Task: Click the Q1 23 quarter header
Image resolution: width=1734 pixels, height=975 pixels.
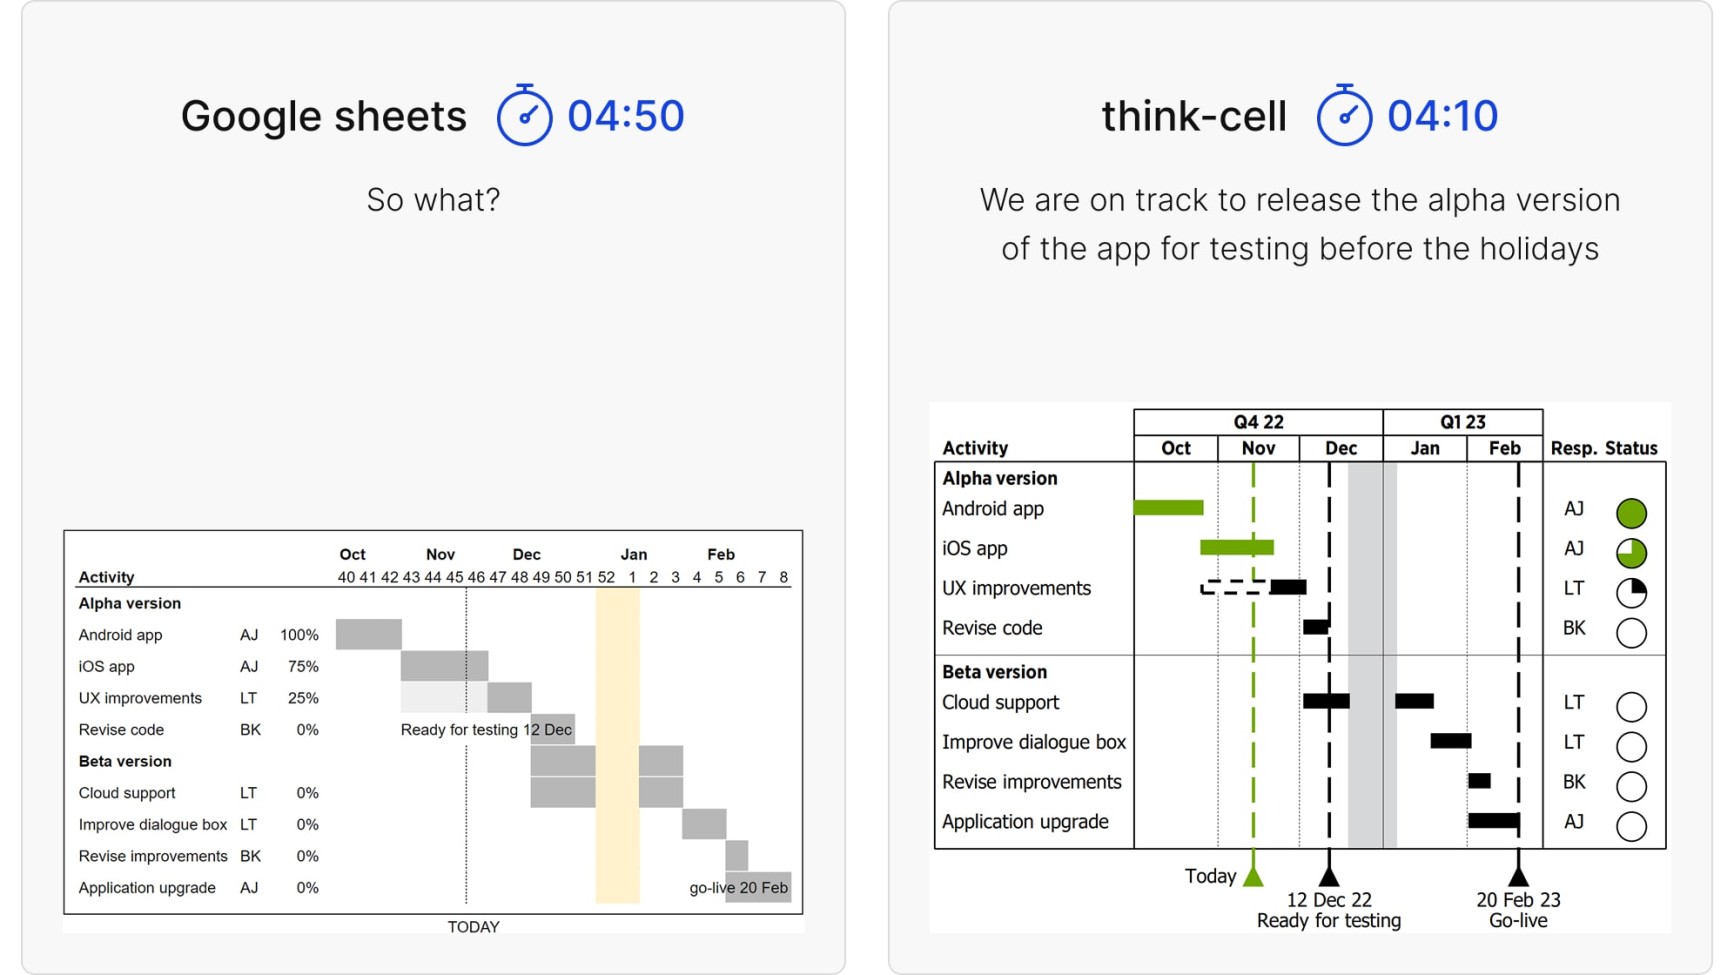Action: (x=1463, y=422)
